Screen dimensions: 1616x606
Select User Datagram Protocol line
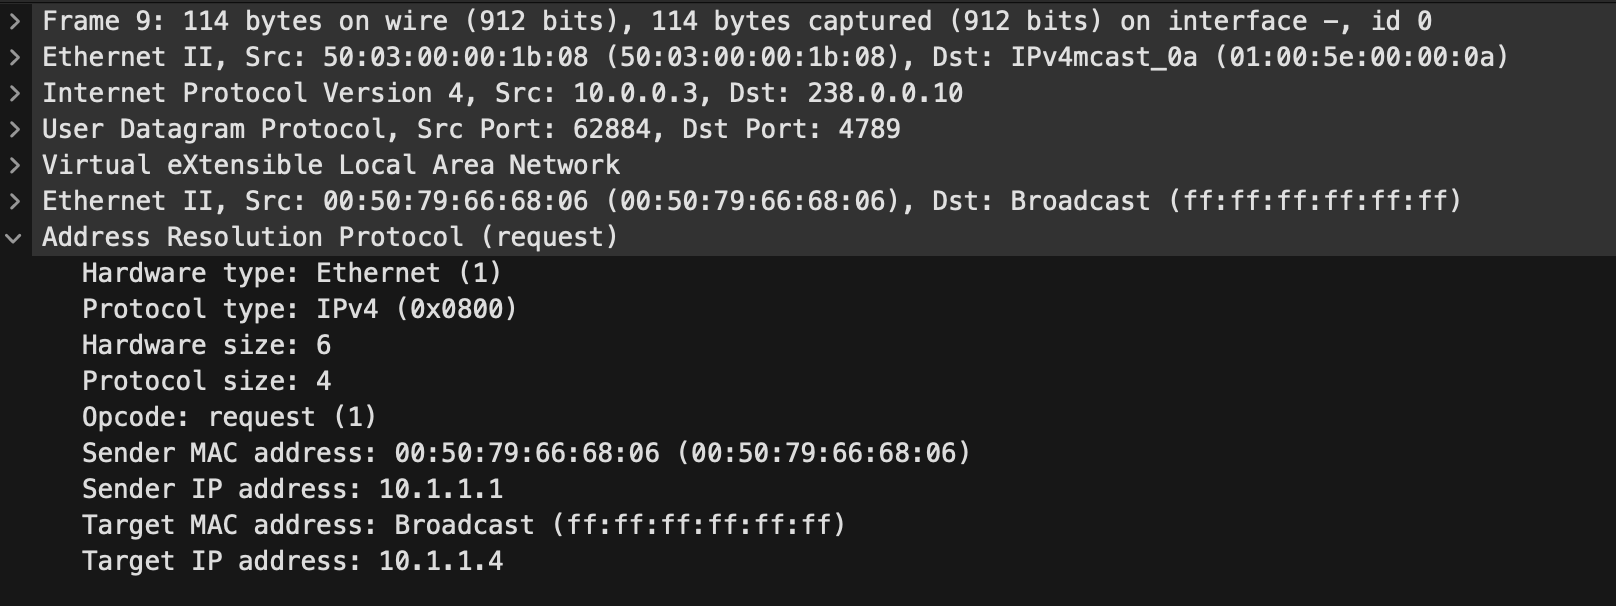(x=471, y=129)
